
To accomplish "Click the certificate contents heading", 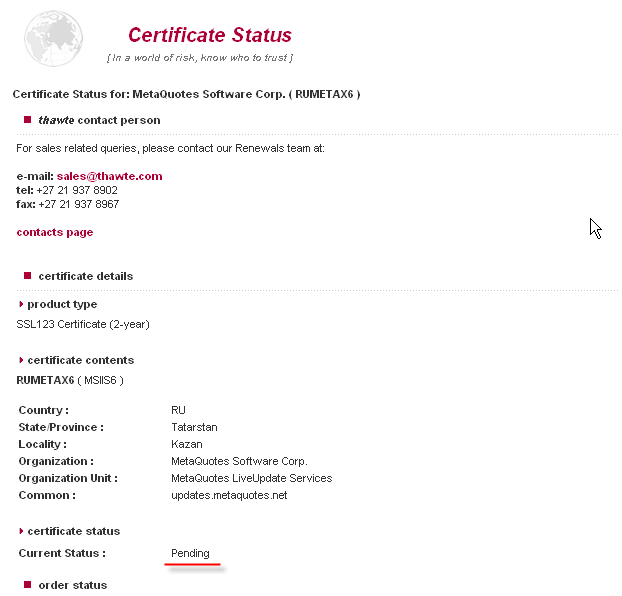I will pyautogui.click(x=81, y=360).
